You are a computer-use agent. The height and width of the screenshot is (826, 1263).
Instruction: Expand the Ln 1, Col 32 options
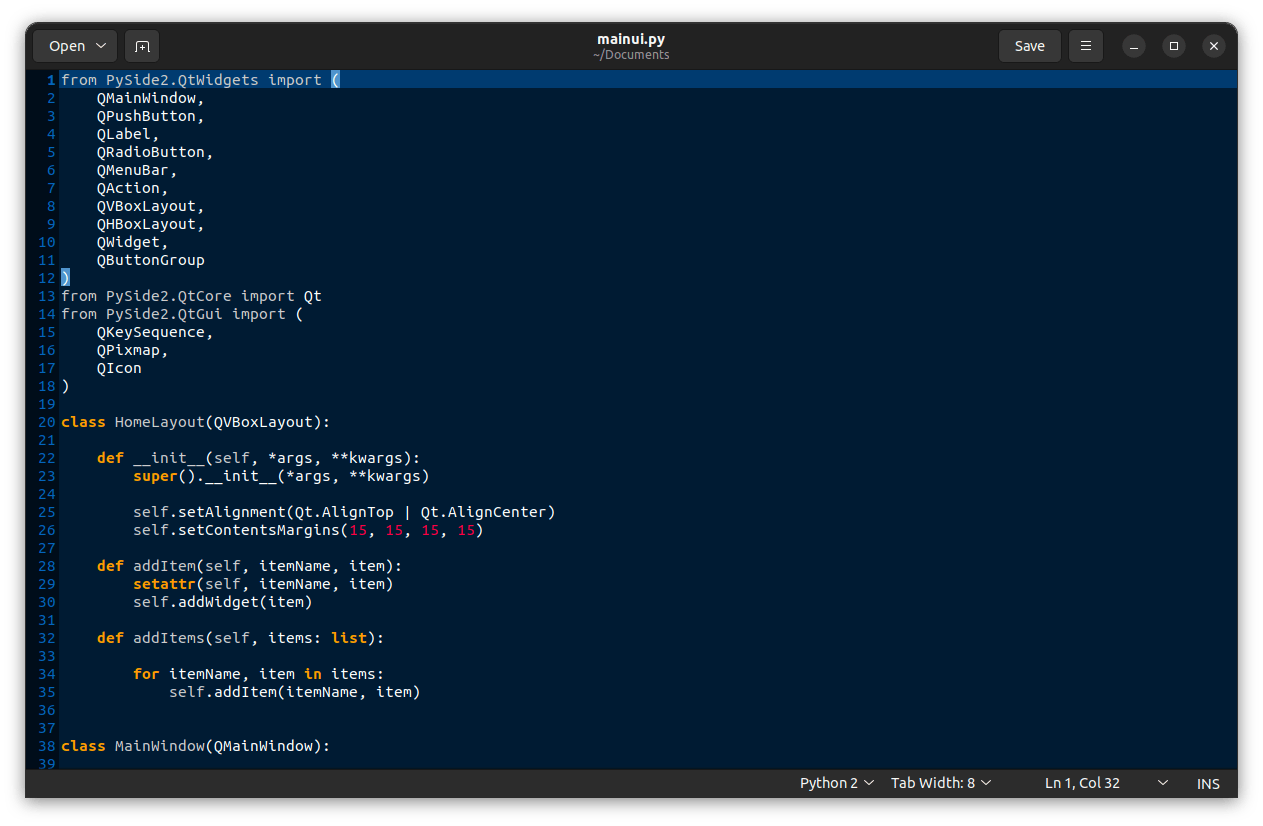click(x=1162, y=783)
